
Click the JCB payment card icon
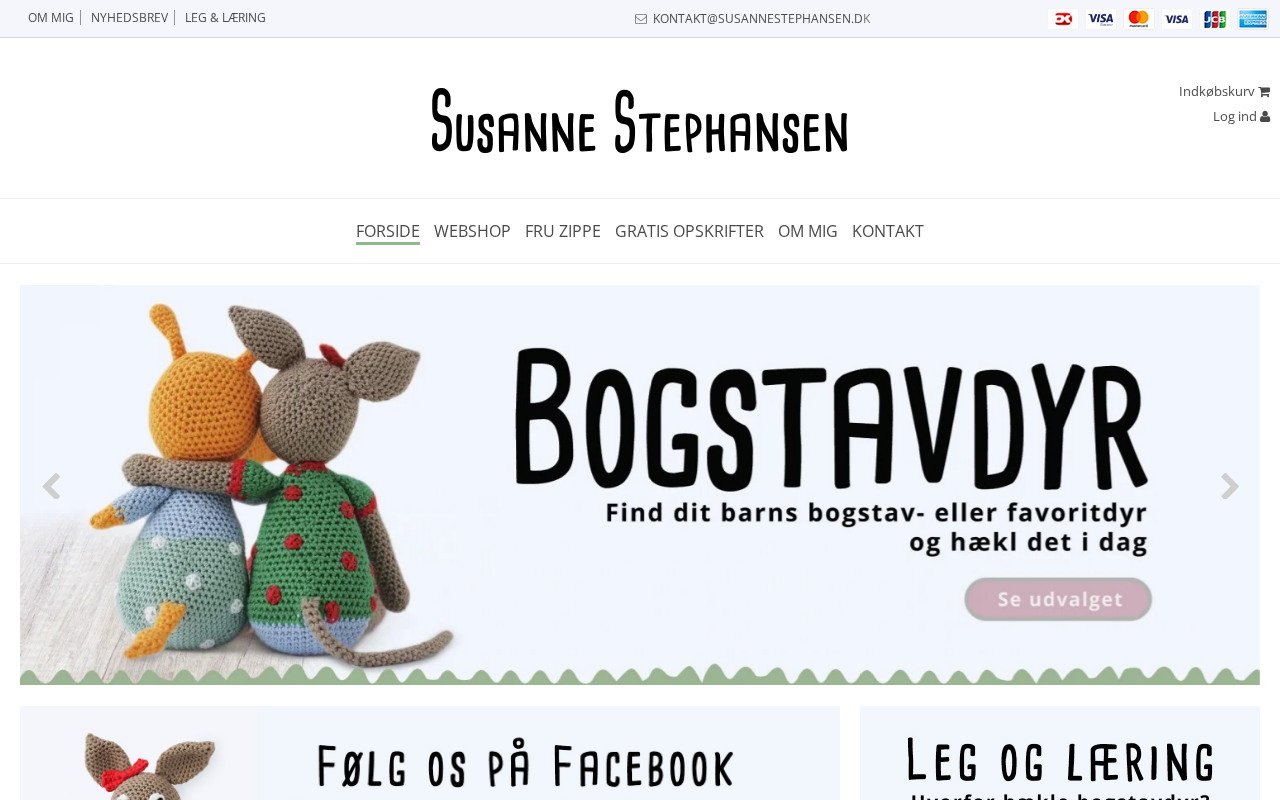[x=1214, y=19]
